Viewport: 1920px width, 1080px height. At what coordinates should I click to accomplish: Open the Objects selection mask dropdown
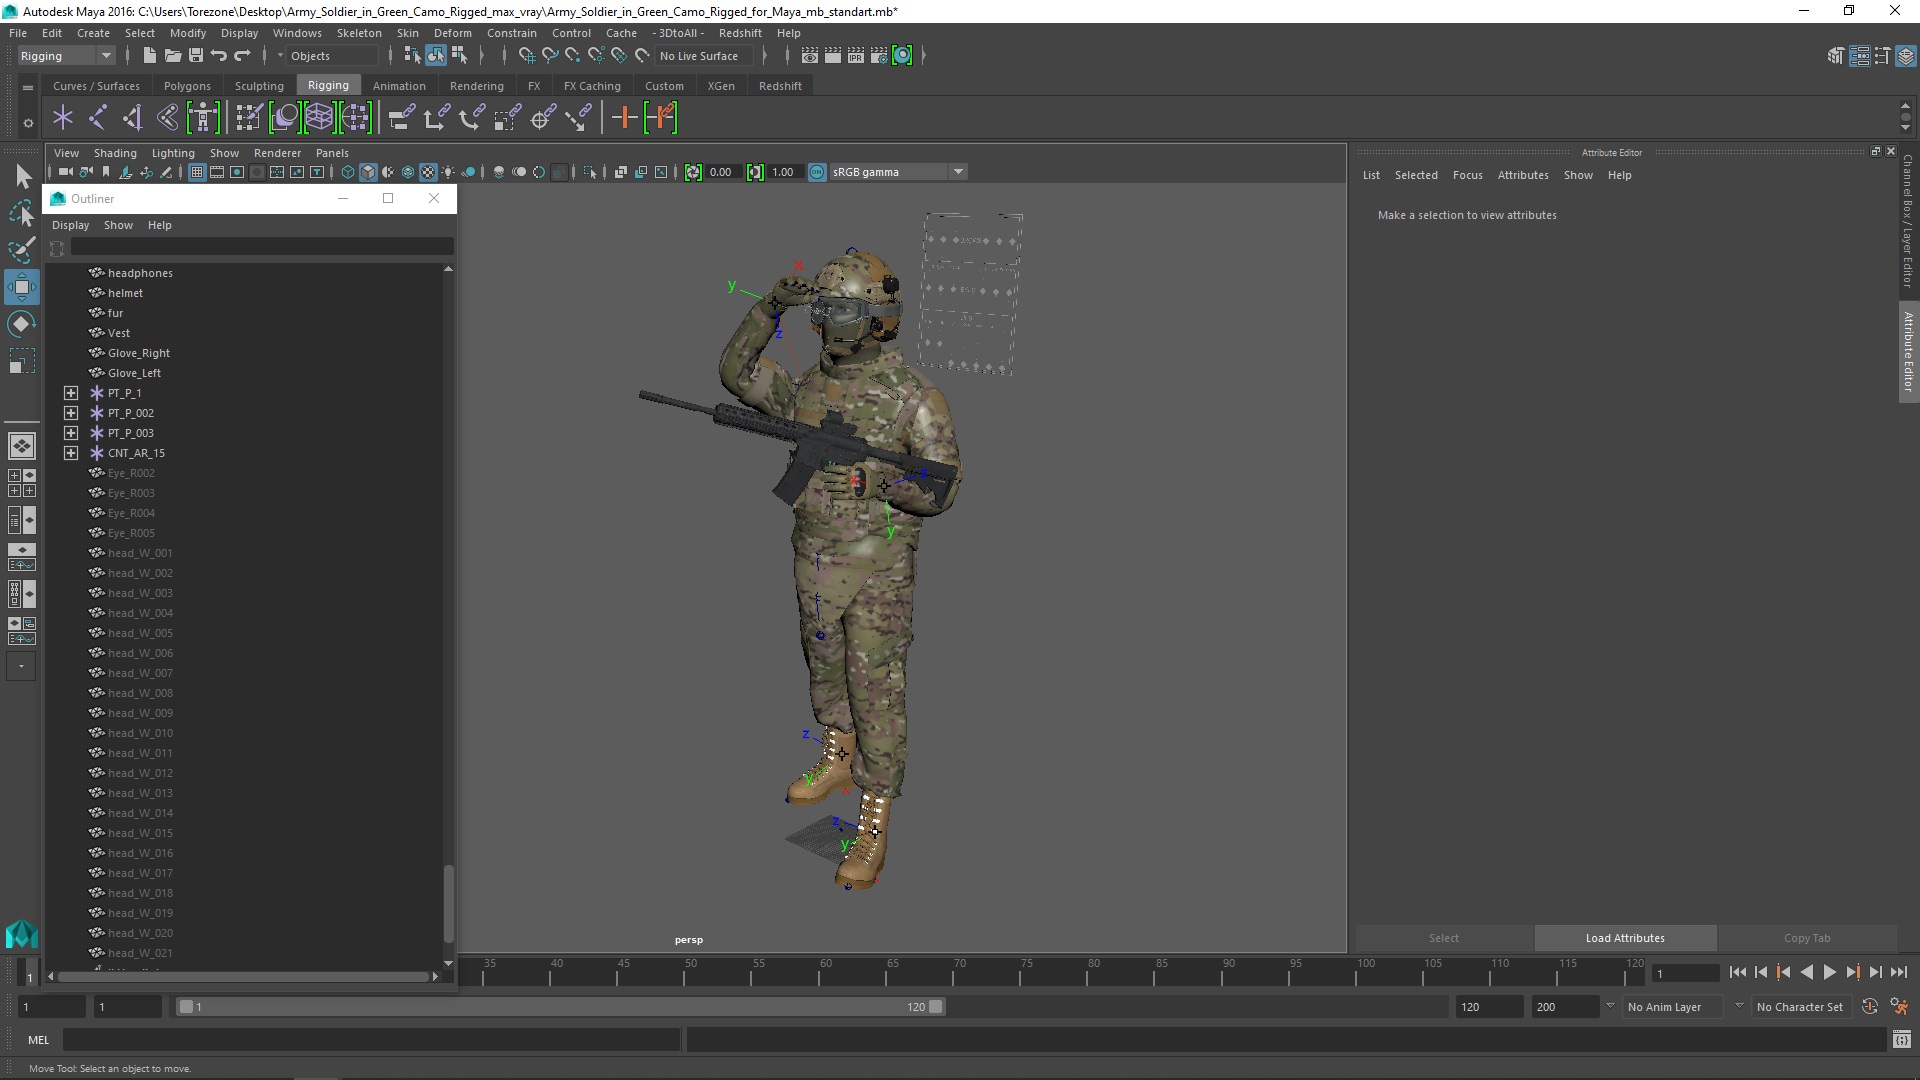(x=334, y=56)
